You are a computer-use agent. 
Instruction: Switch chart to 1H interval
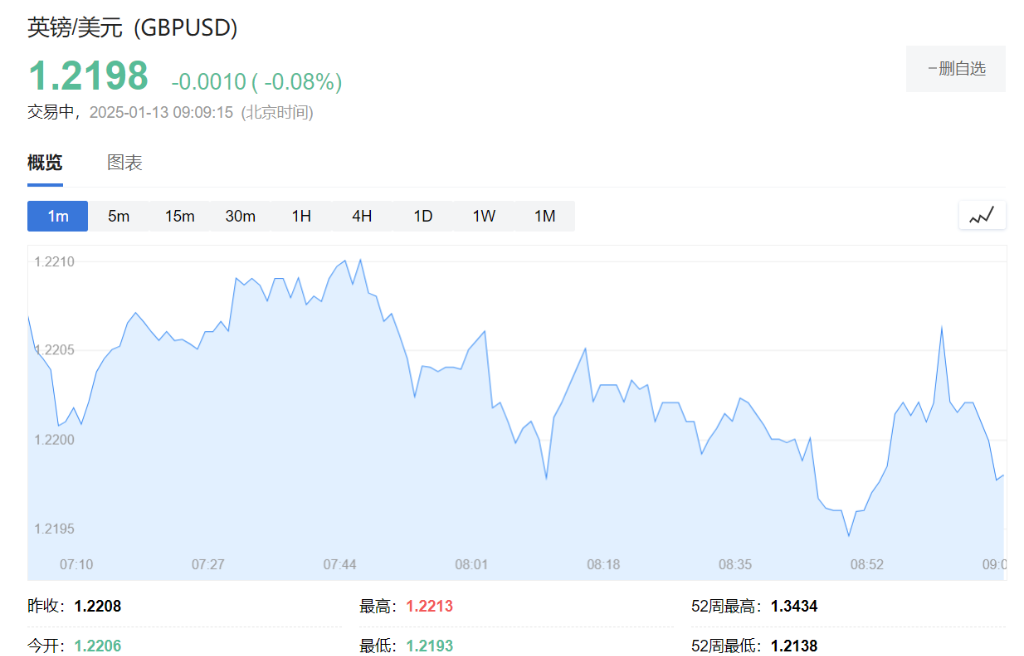(301, 216)
